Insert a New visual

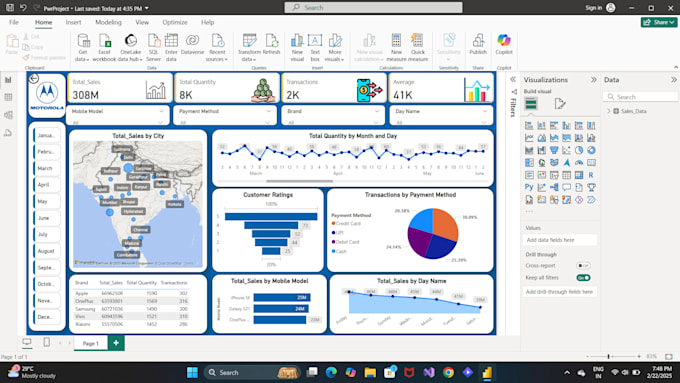pyautogui.click(x=297, y=48)
